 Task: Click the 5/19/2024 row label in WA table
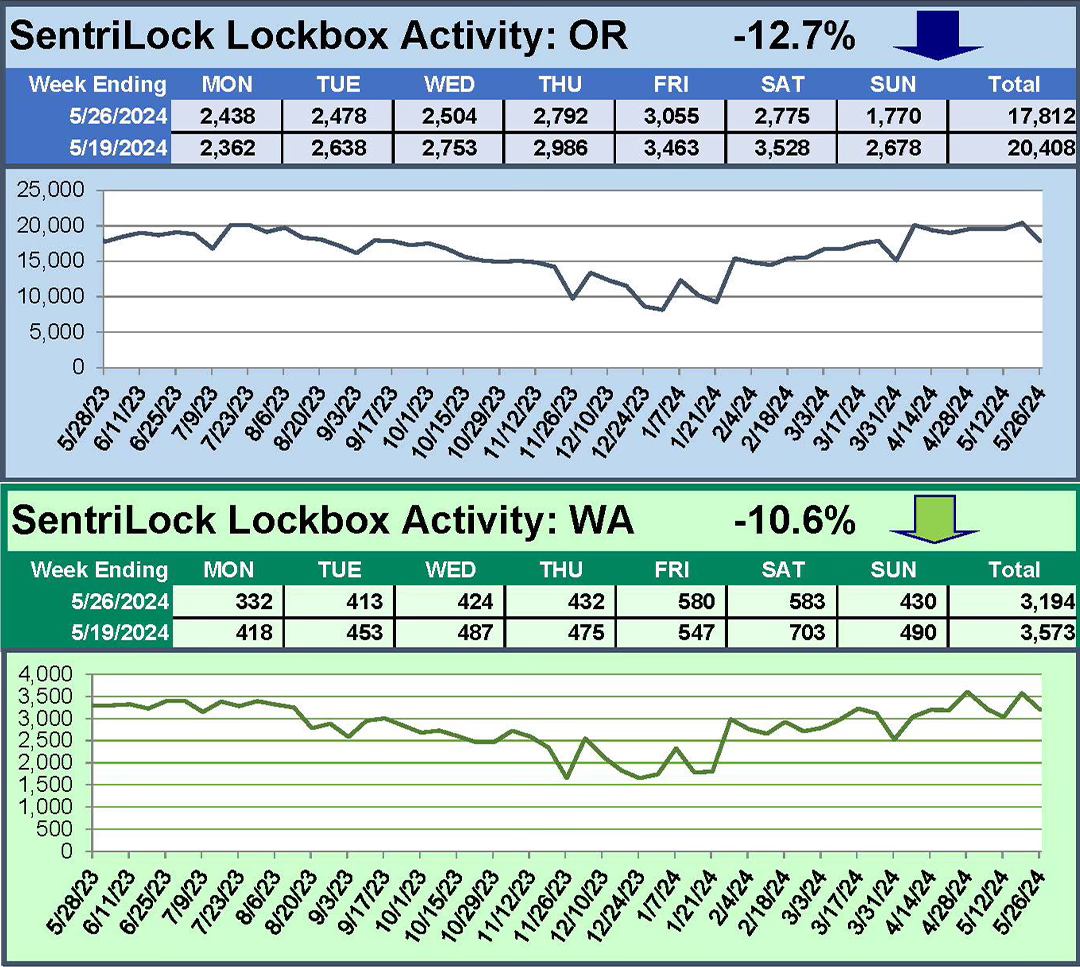pos(120,632)
